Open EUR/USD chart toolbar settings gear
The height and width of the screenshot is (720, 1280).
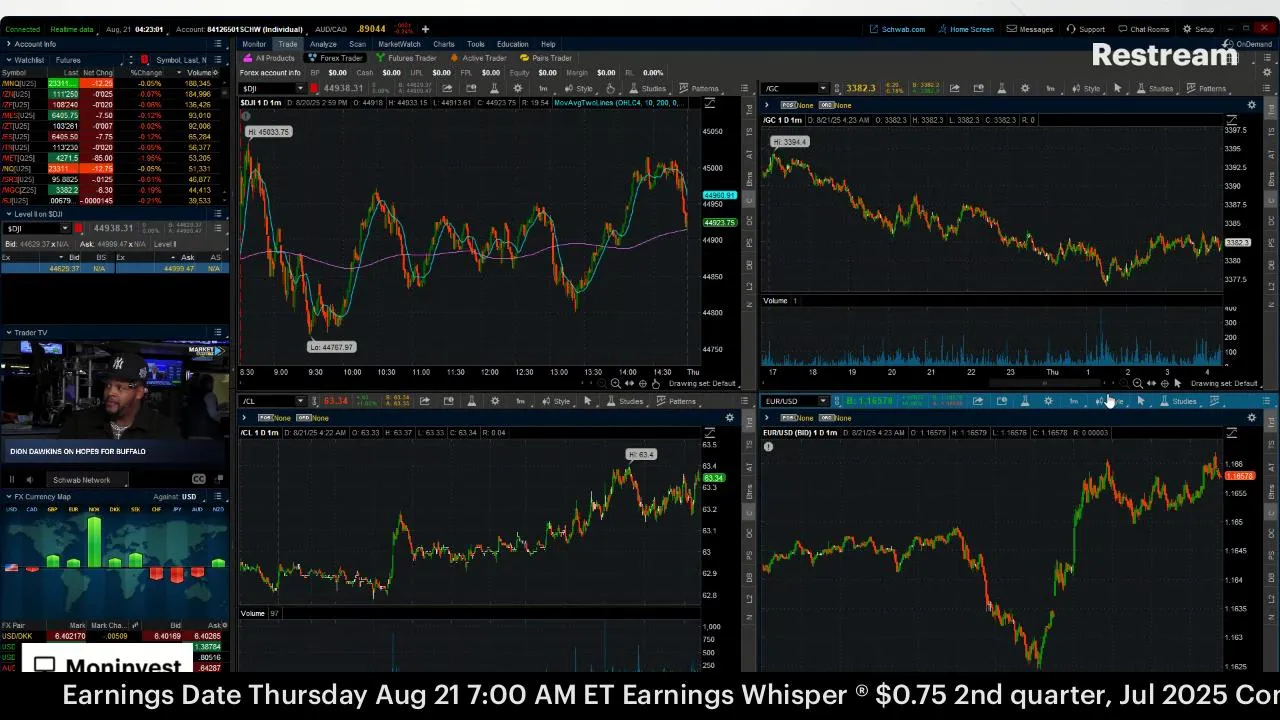[x=1048, y=401]
